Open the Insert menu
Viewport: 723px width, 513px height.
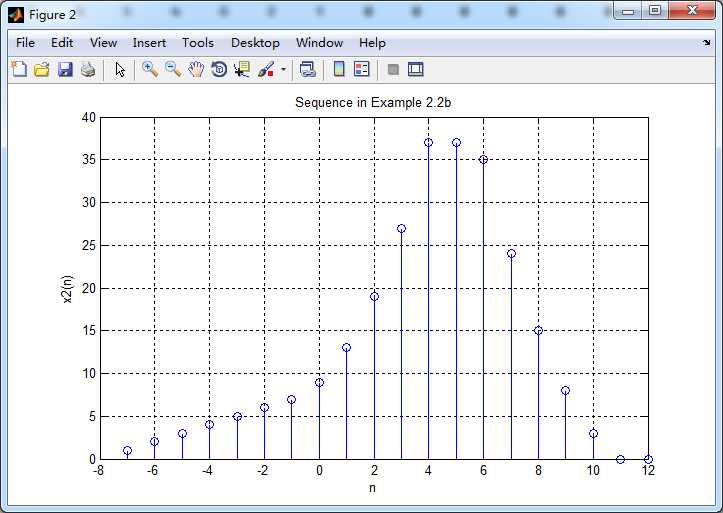[149, 43]
